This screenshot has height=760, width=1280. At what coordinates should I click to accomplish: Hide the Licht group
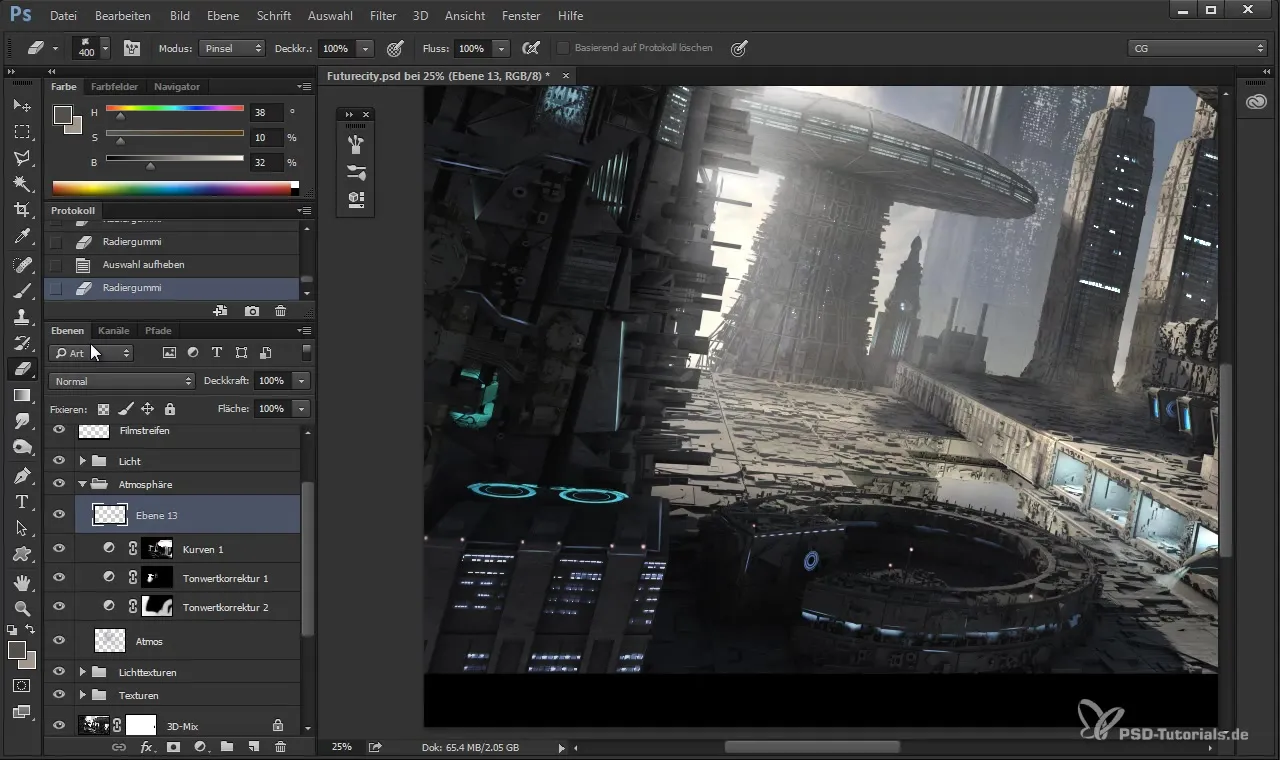click(59, 461)
